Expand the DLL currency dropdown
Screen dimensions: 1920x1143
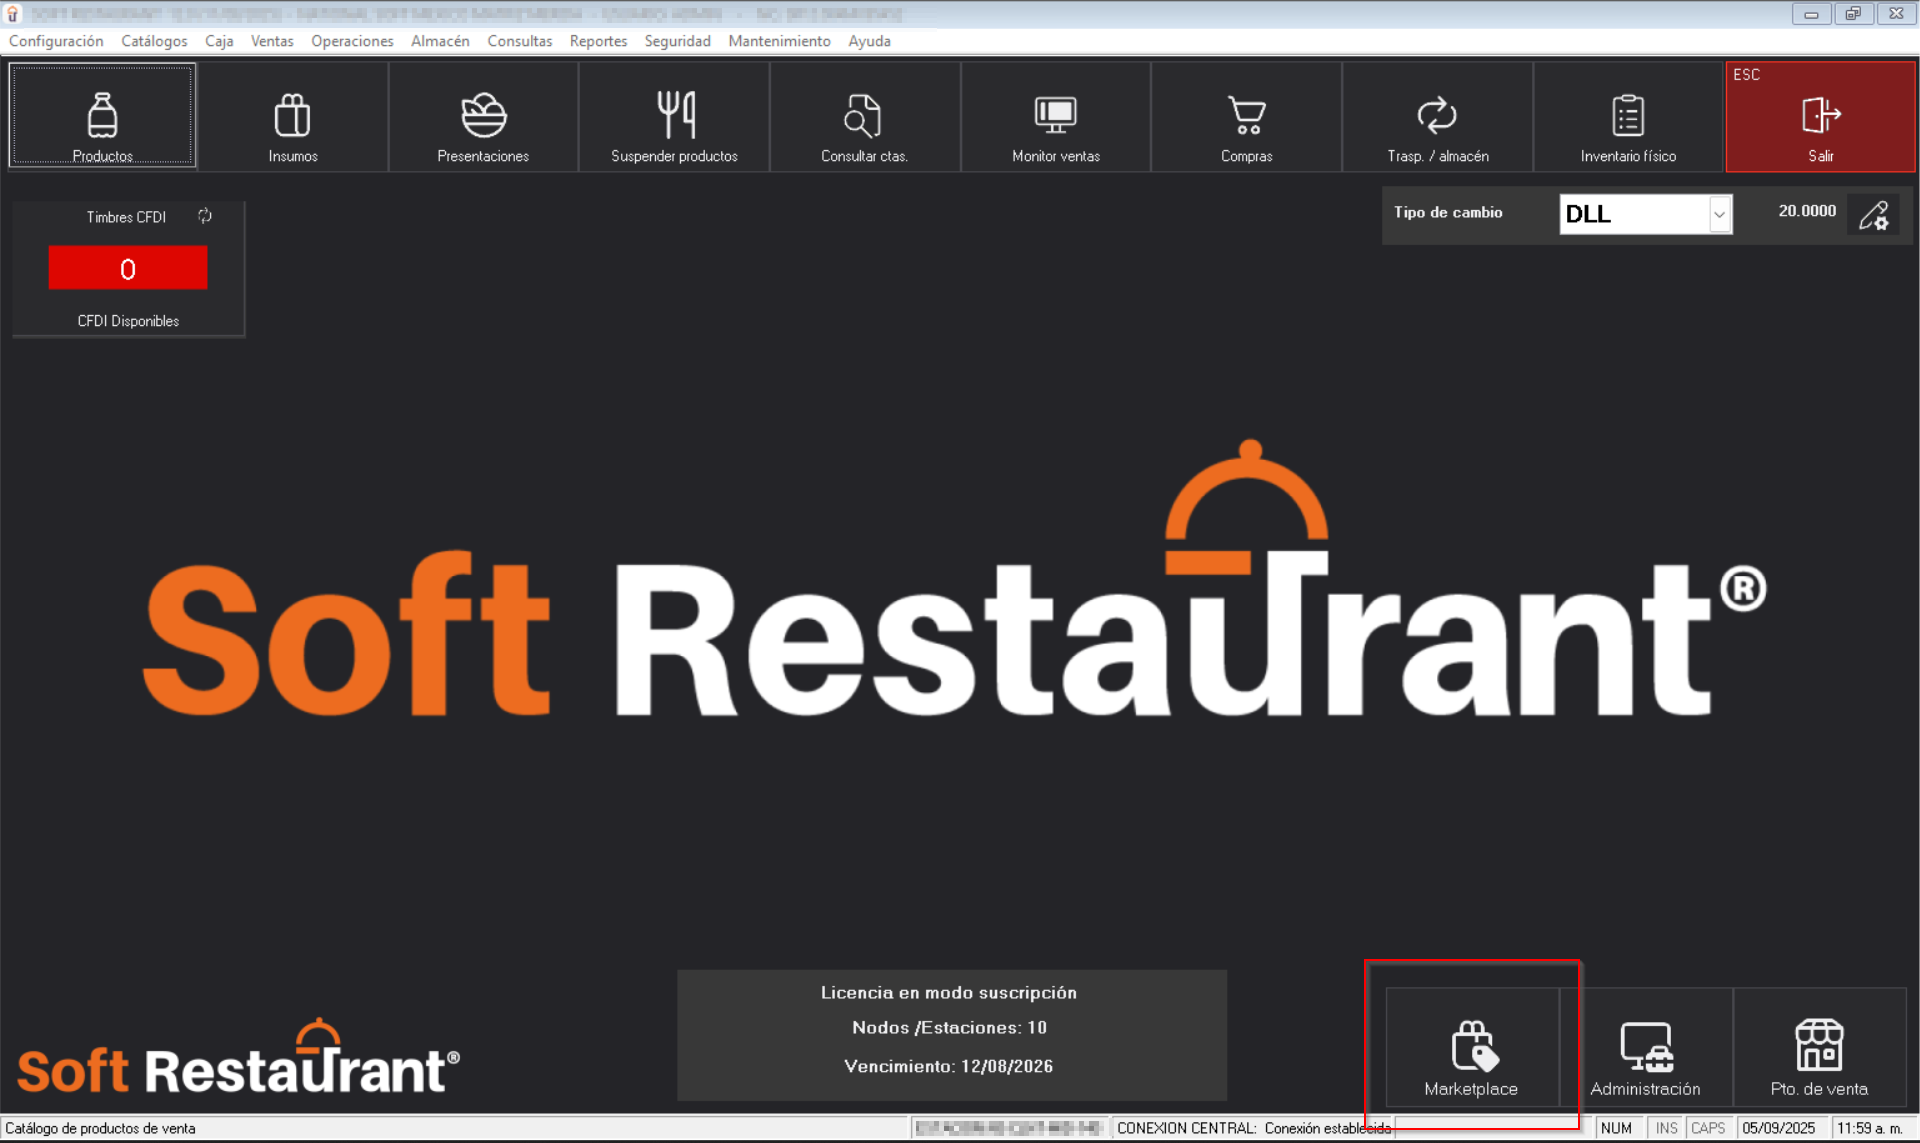coord(1718,214)
